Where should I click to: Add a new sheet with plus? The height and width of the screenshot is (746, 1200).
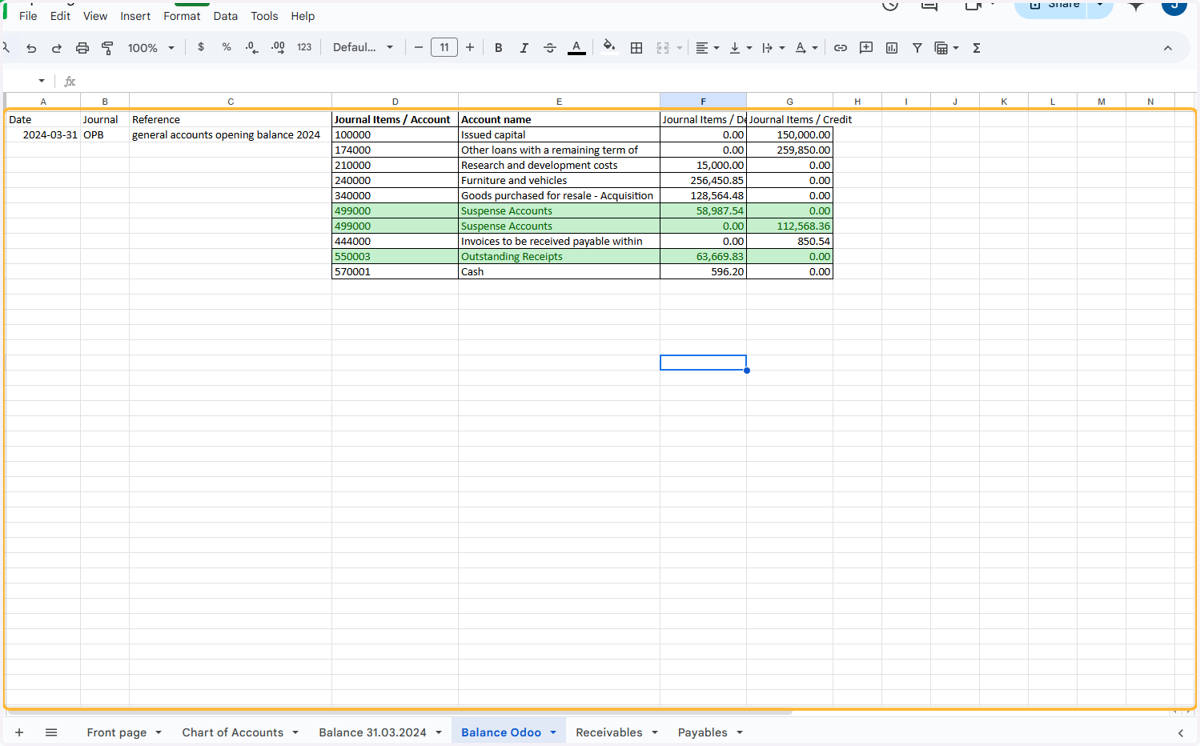(x=19, y=732)
